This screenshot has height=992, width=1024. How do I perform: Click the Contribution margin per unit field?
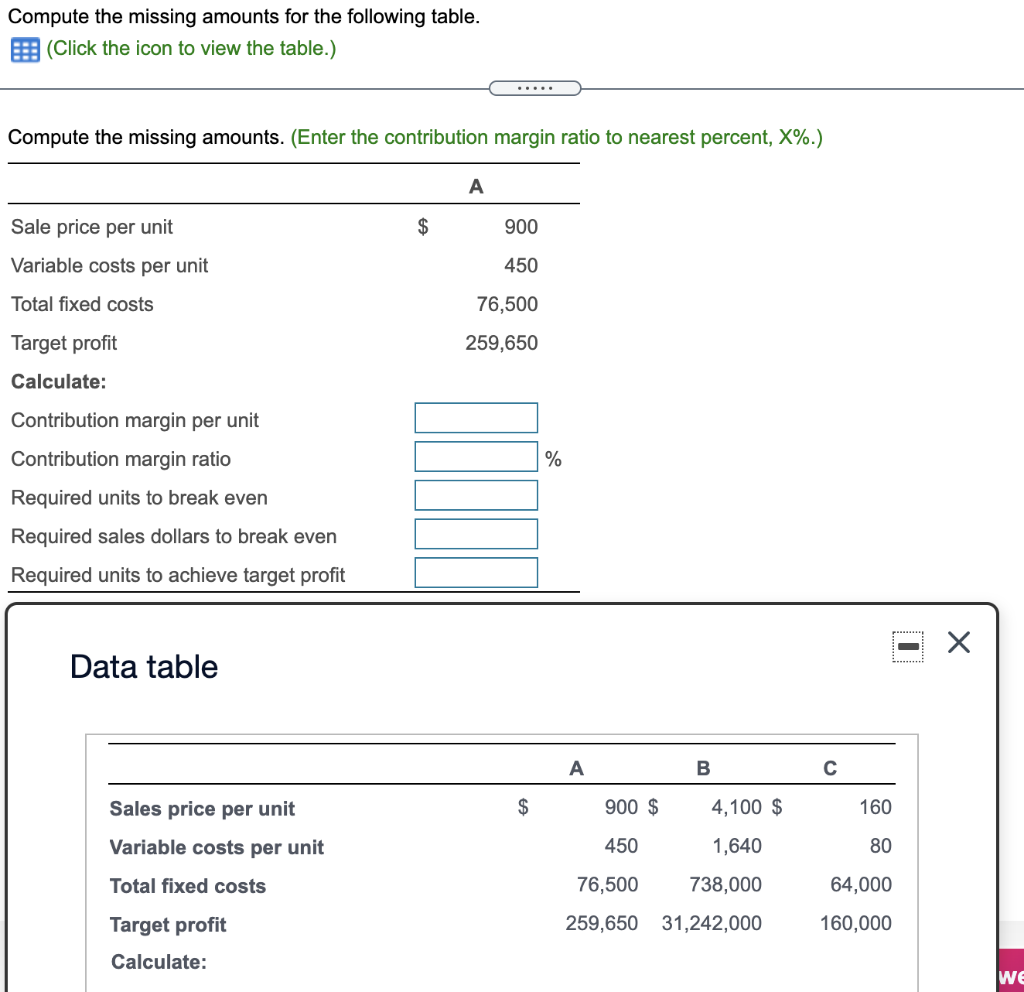coord(476,419)
